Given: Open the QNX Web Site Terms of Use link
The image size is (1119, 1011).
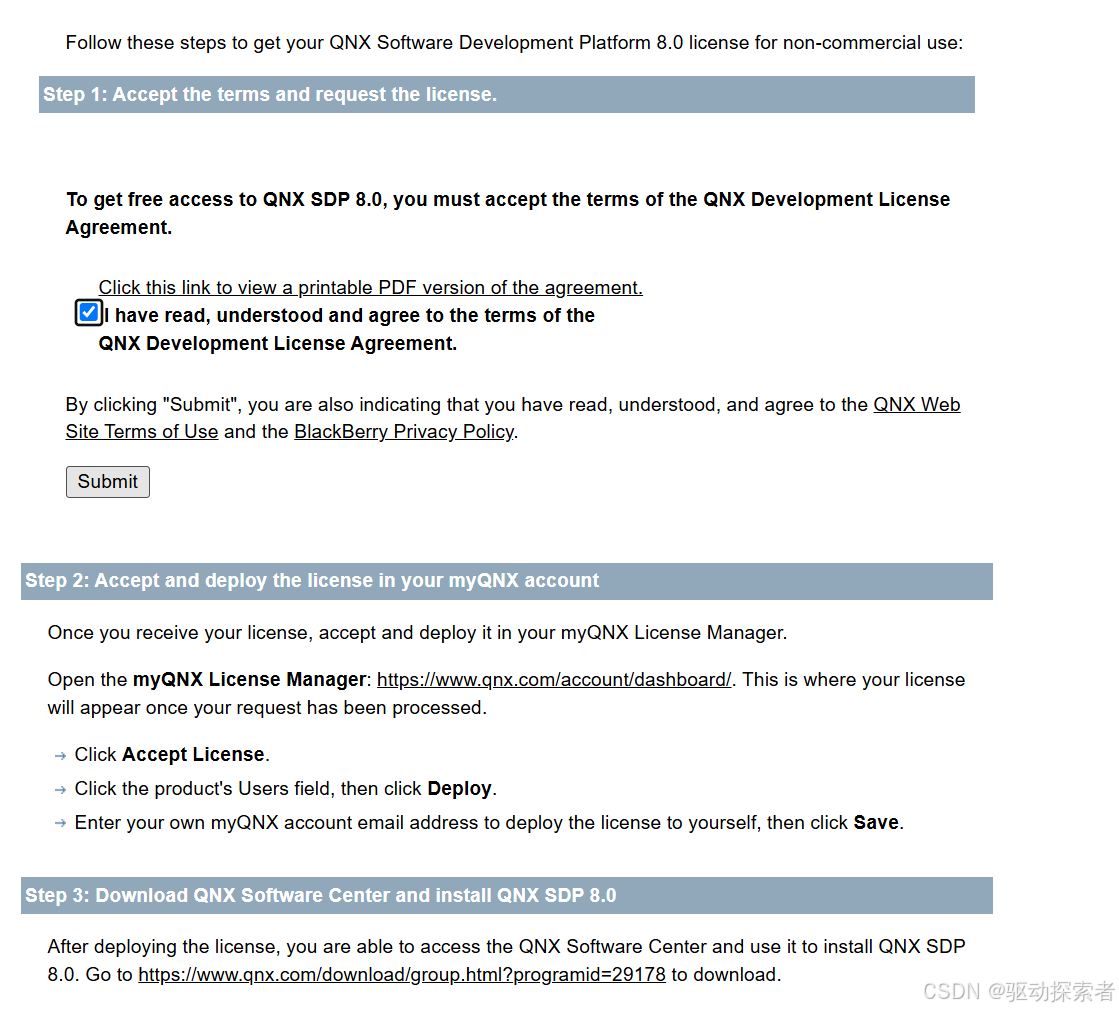Looking at the screenshot, I should [x=512, y=418].
